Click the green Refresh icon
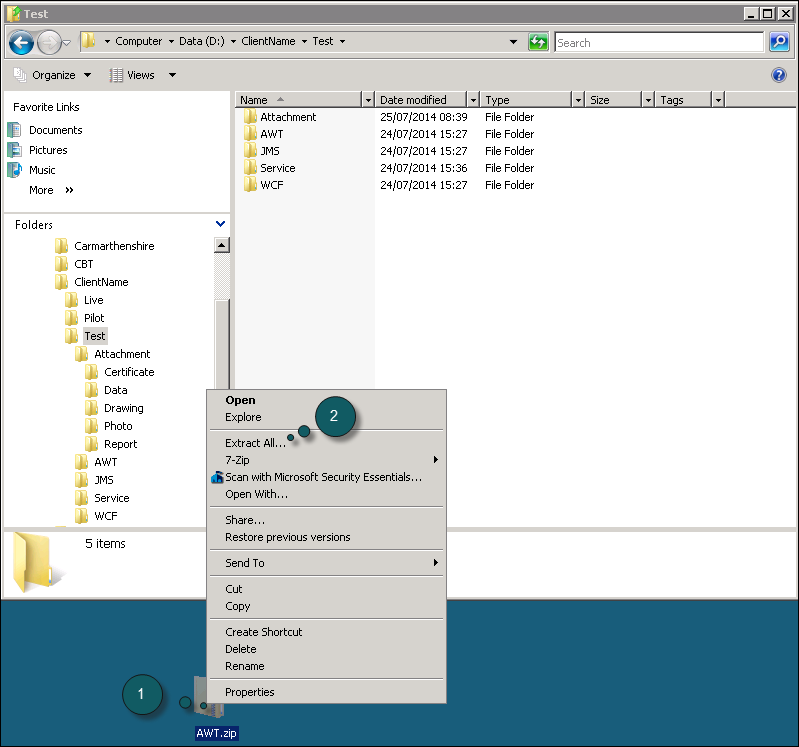The image size is (799, 747). (538, 42)
